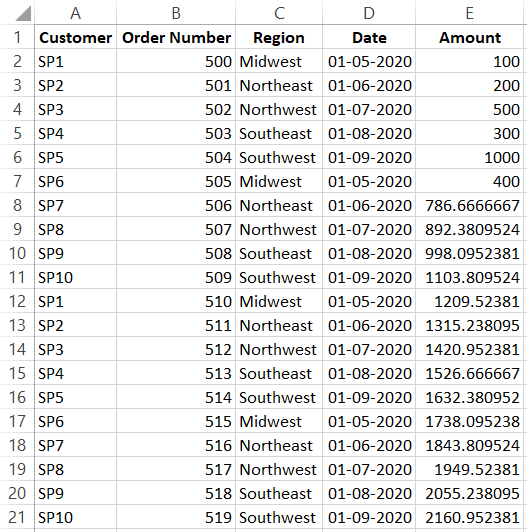The height and width of the screenshot is (532, 527).
Task: Click SP10 customer cell in row 11
Action: pyautogui.click(x=75, y=277)
